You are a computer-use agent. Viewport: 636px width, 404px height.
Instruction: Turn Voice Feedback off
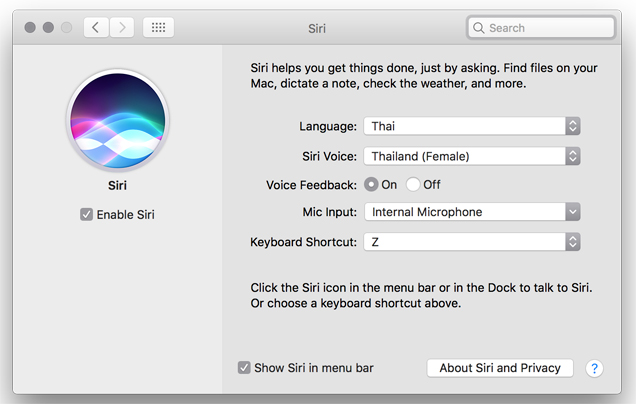(413, 185)
